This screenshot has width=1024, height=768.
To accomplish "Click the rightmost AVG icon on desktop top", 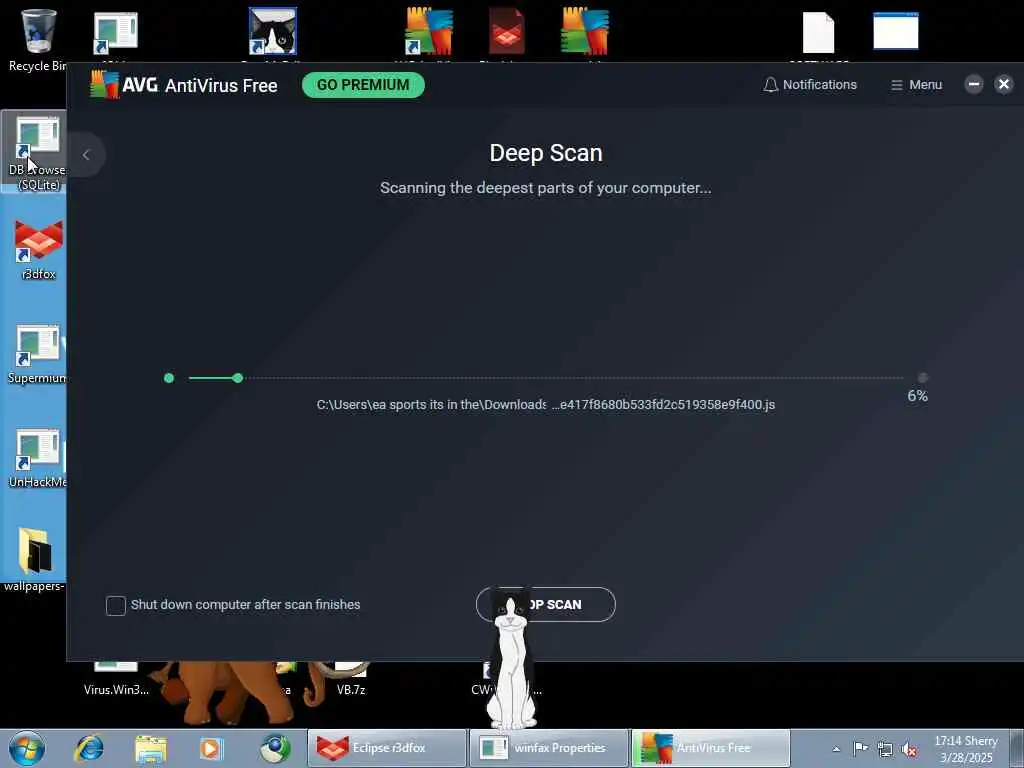I will 584,31.
